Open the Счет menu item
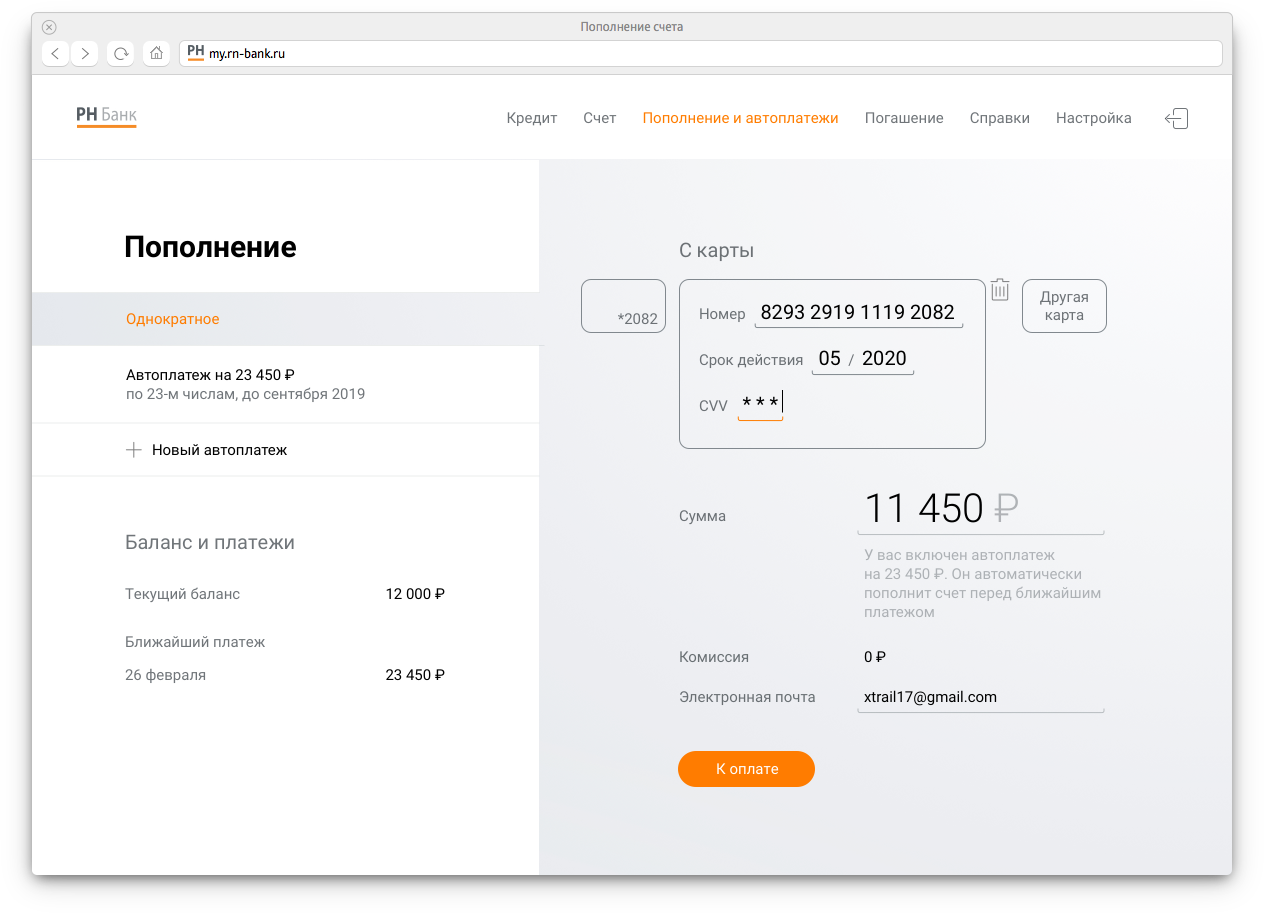 pos(599,118)
